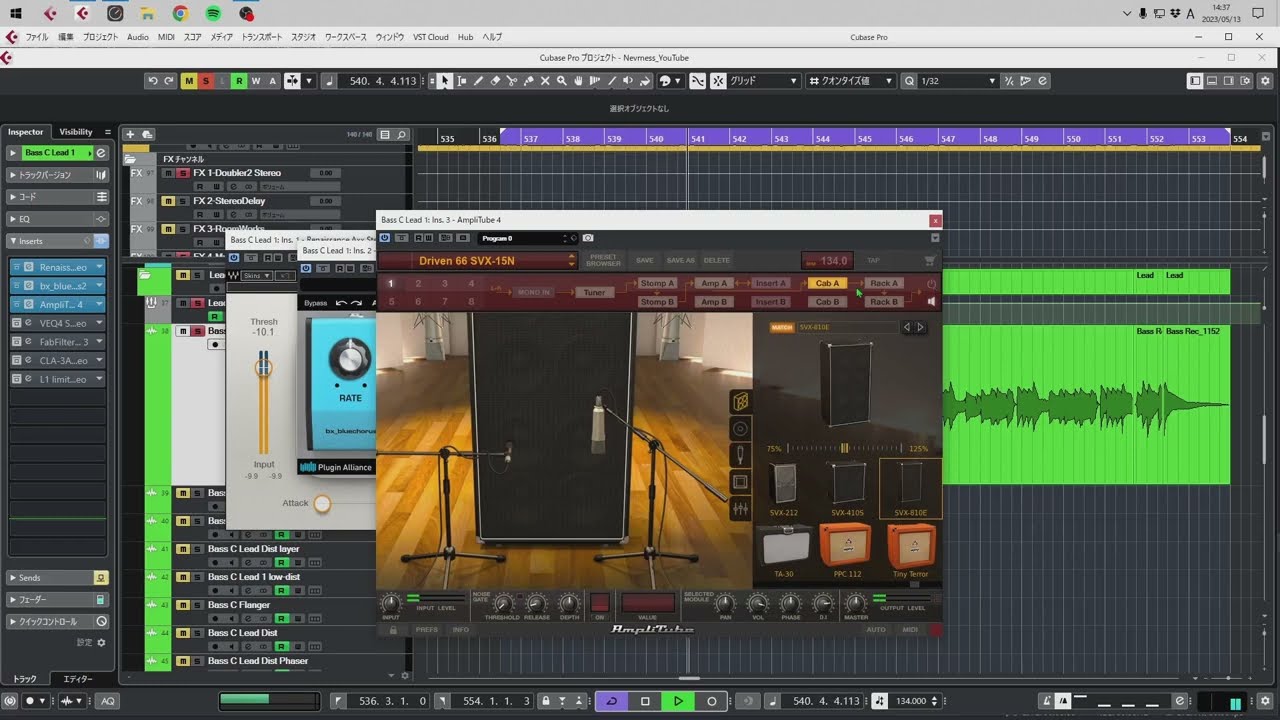
Task: Click the Record button in transport
Action: click(x=711, y=701)
